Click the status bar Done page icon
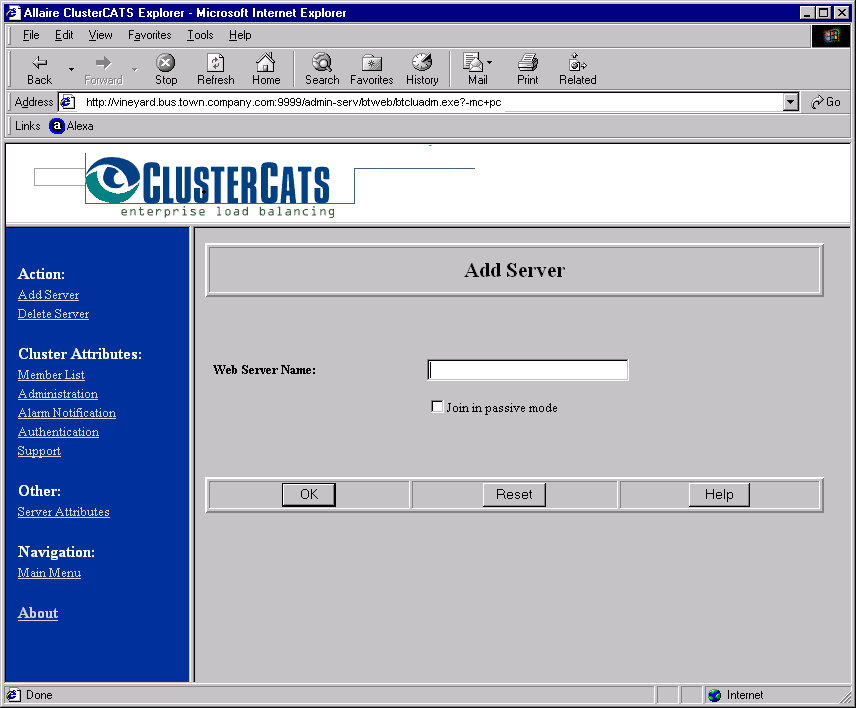856x708 pixels. coord(13,695)
